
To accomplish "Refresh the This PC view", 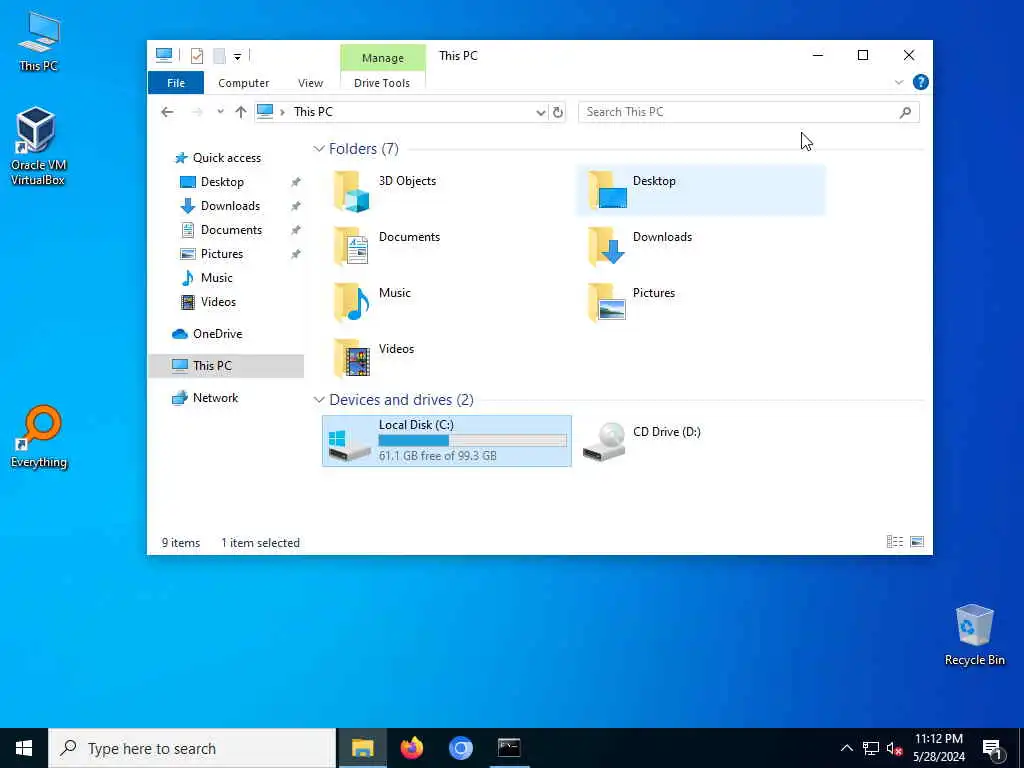I will tap(557, 112).
